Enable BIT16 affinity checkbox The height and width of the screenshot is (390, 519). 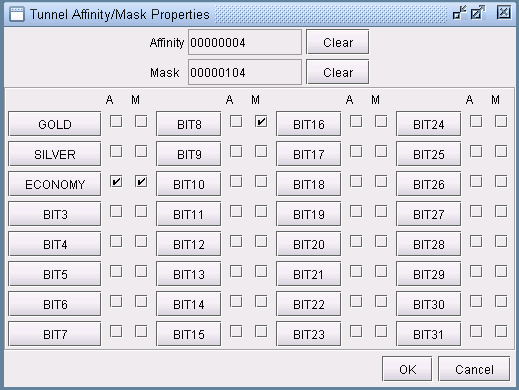pyautogui.click(x=356, y=121)
